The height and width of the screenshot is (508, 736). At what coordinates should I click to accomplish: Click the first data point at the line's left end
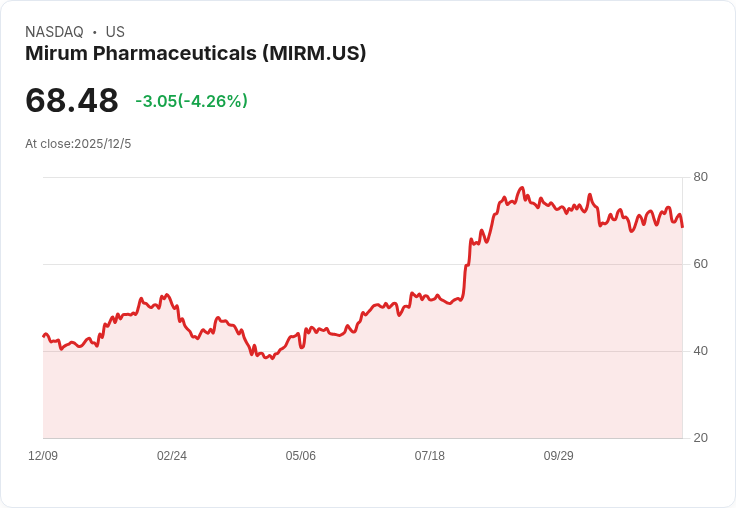point(44,336)
